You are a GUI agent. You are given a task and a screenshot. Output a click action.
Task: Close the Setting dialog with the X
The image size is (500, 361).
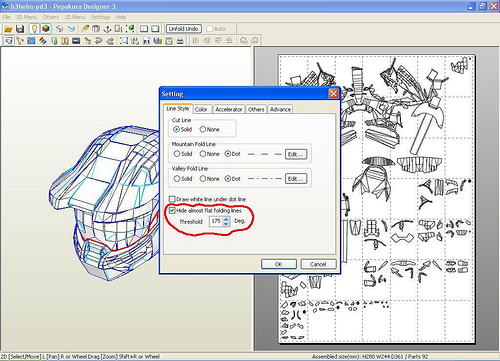tap(333, 94)
